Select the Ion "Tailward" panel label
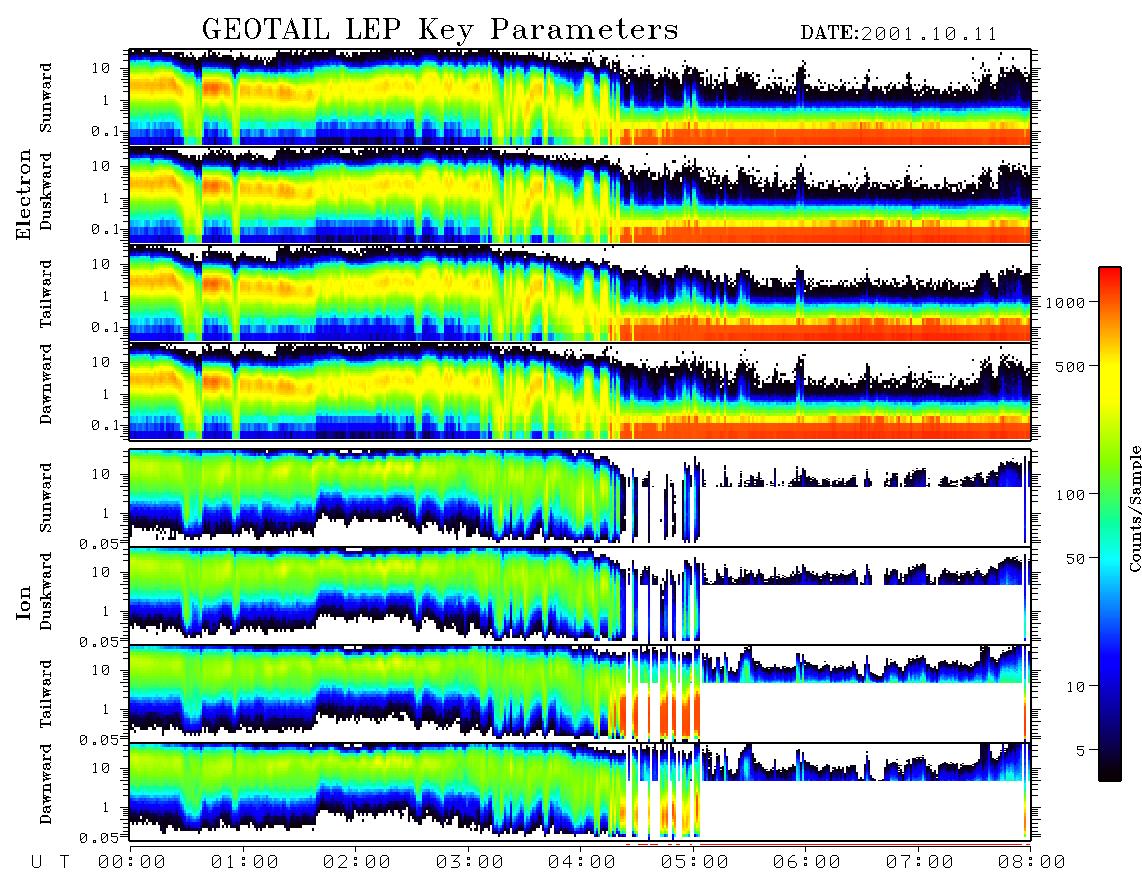 pos(46,694)
